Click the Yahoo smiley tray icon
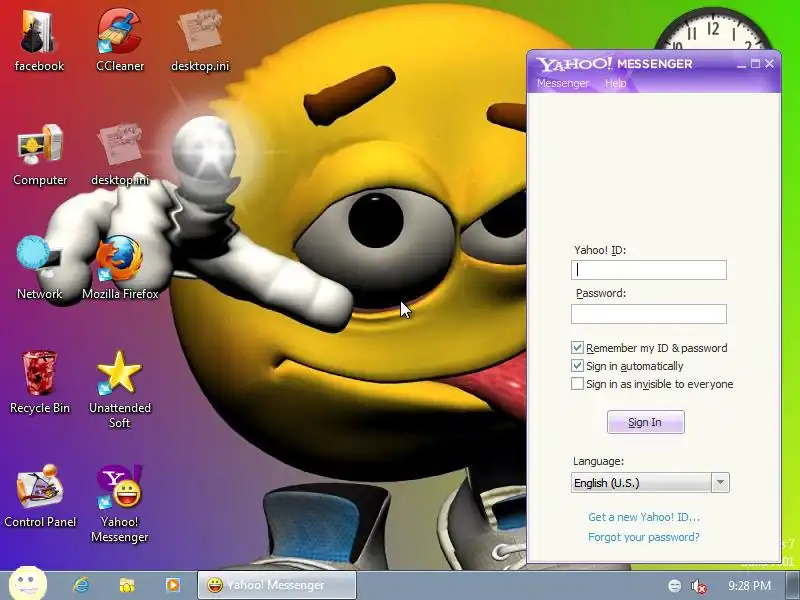This screenshot has width=800, height=600. tap(674, 586)
